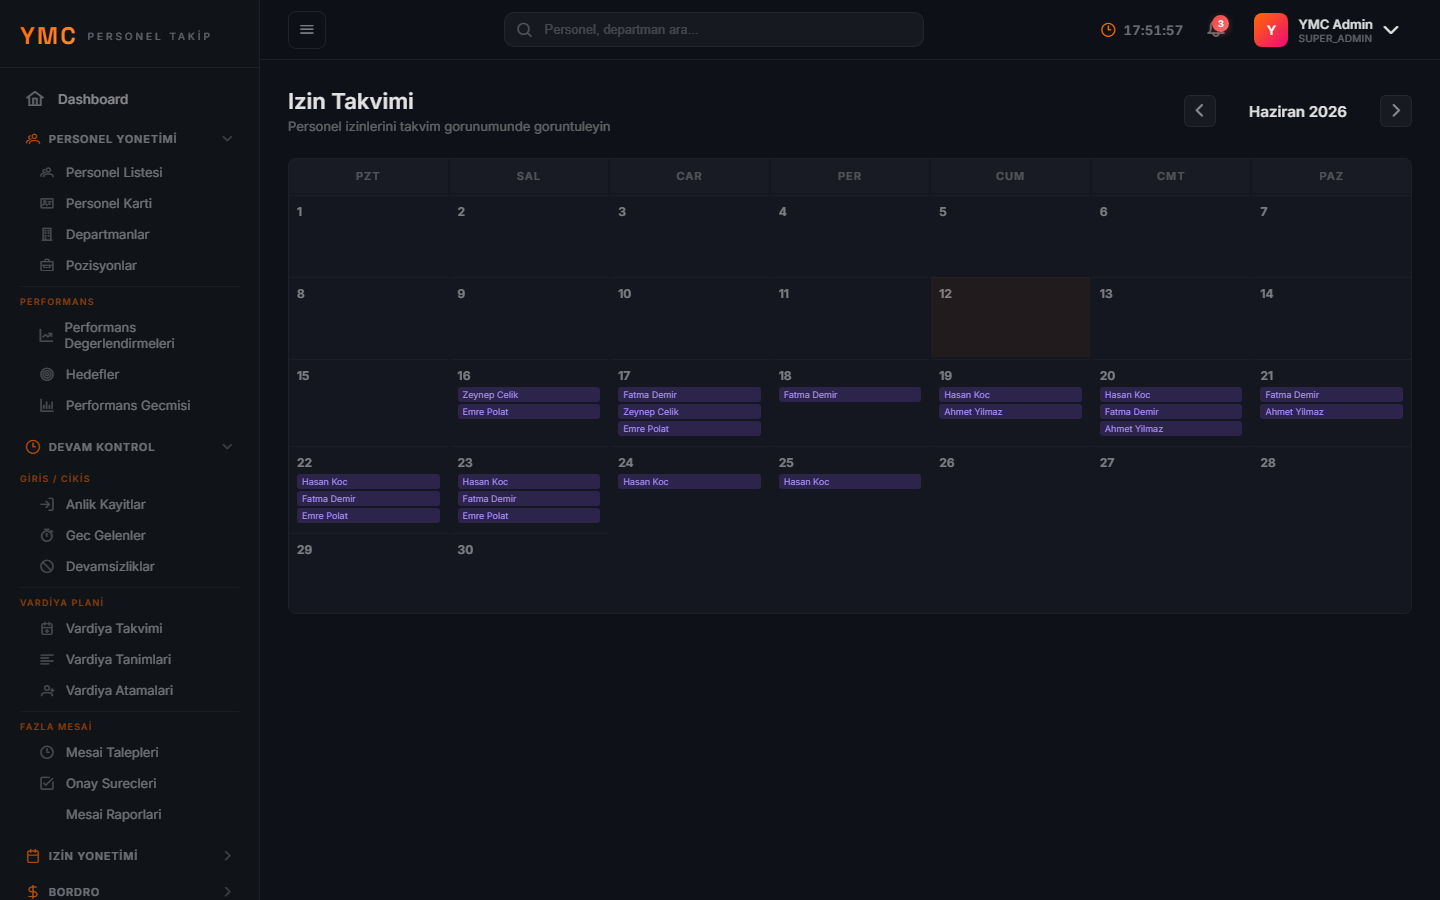Viewport: 1440px width, 900px height.
Task: Click the Vardiya Takvimi calendar icon
Action: click(47, 628)
